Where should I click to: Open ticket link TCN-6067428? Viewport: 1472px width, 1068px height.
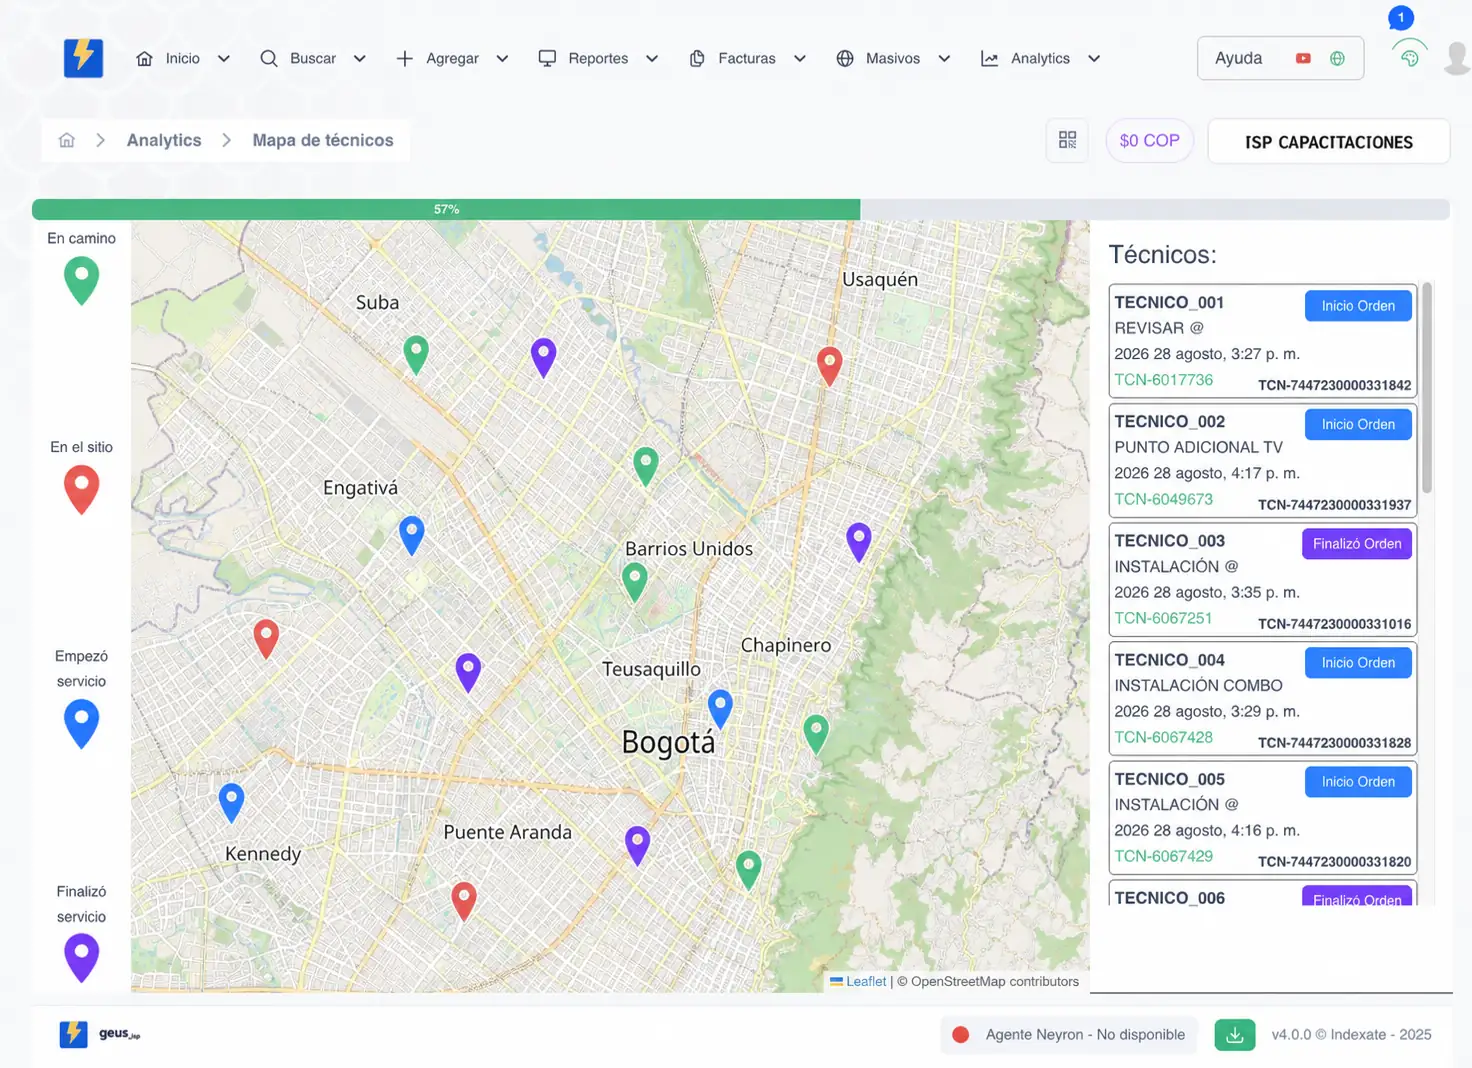click(x=1164, y=737)
